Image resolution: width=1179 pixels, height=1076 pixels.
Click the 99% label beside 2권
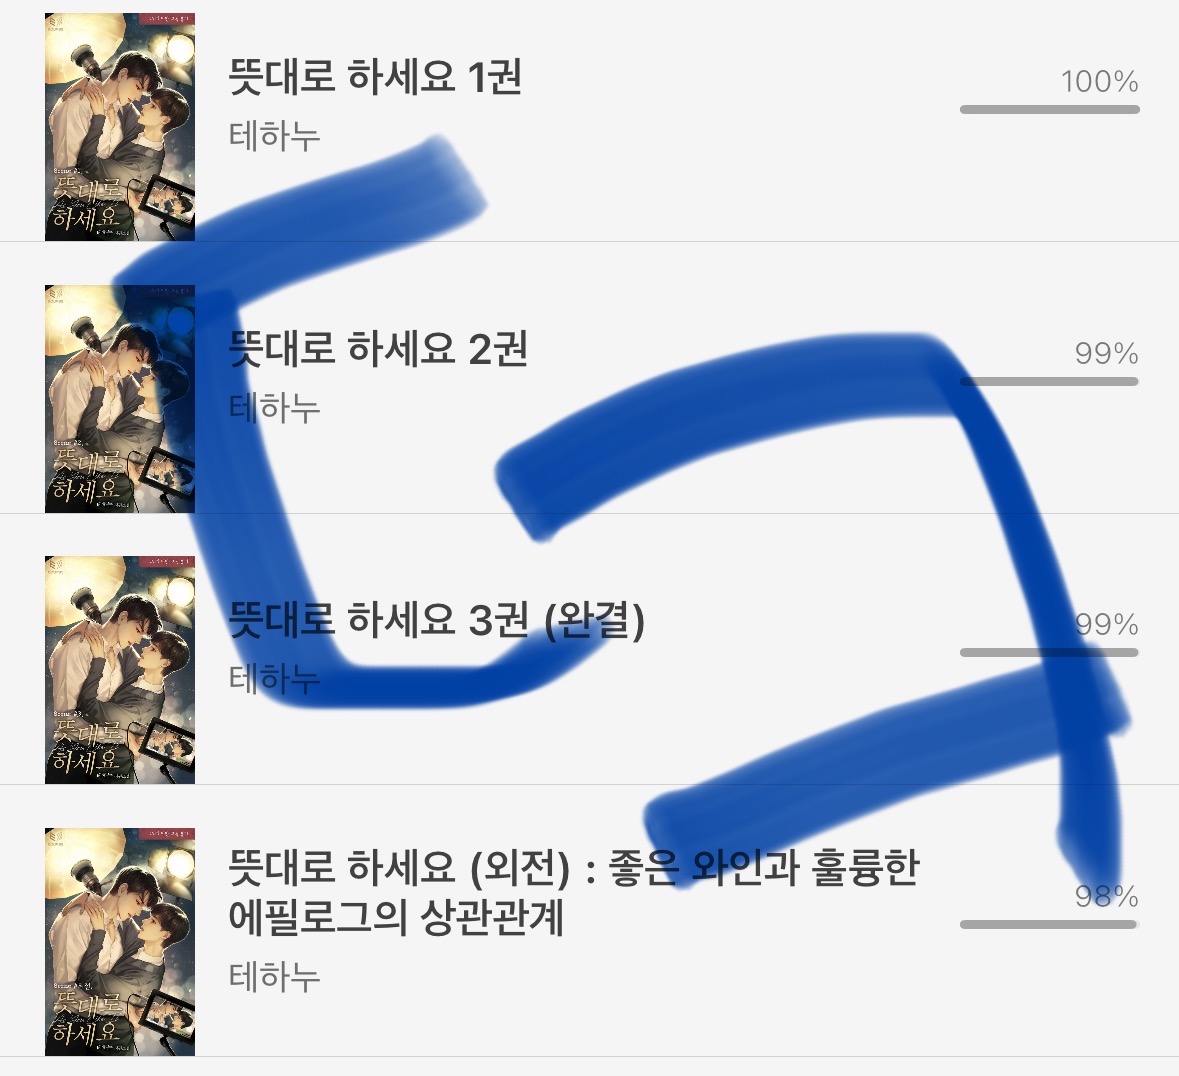1107,353
